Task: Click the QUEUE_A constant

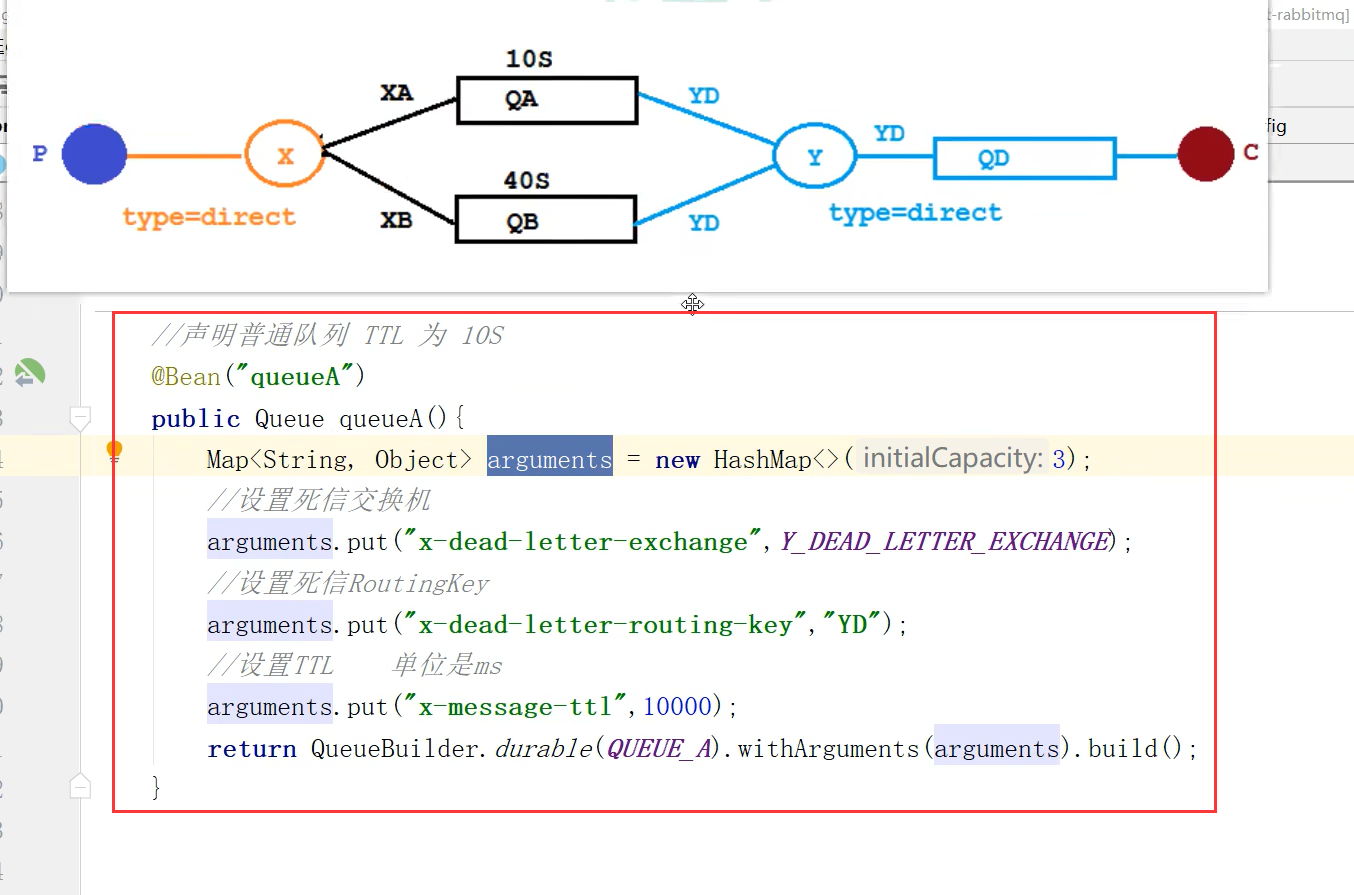Action: point(659,749)
